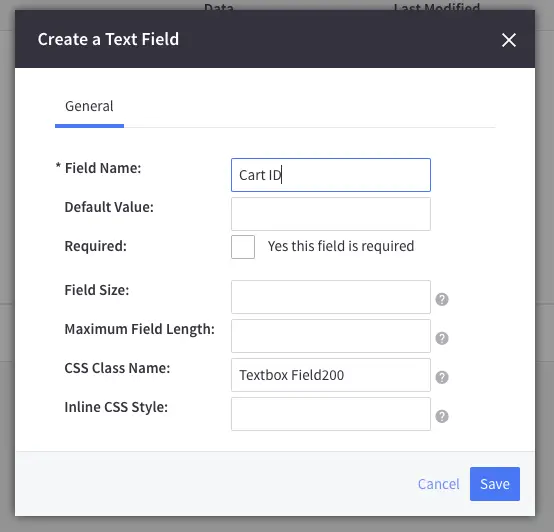554x532 pixels.
Task: Tick the Required checkbox
Action: pyautogui.click(x=243, y=247)
